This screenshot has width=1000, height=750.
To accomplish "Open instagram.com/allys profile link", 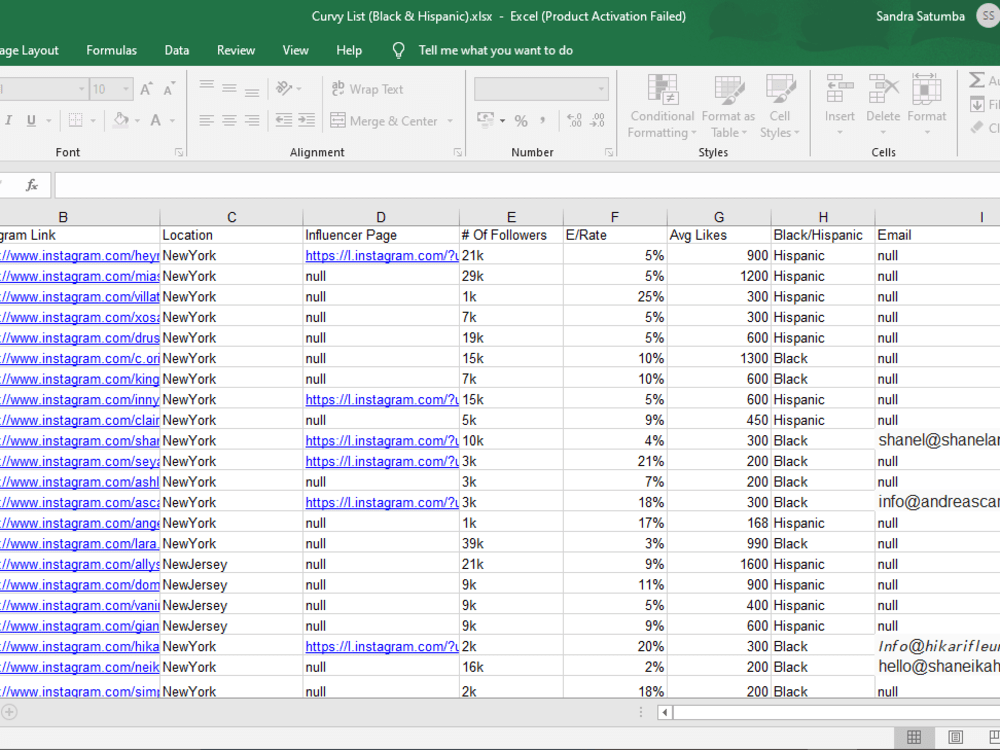I will click(x=80, y=564).
